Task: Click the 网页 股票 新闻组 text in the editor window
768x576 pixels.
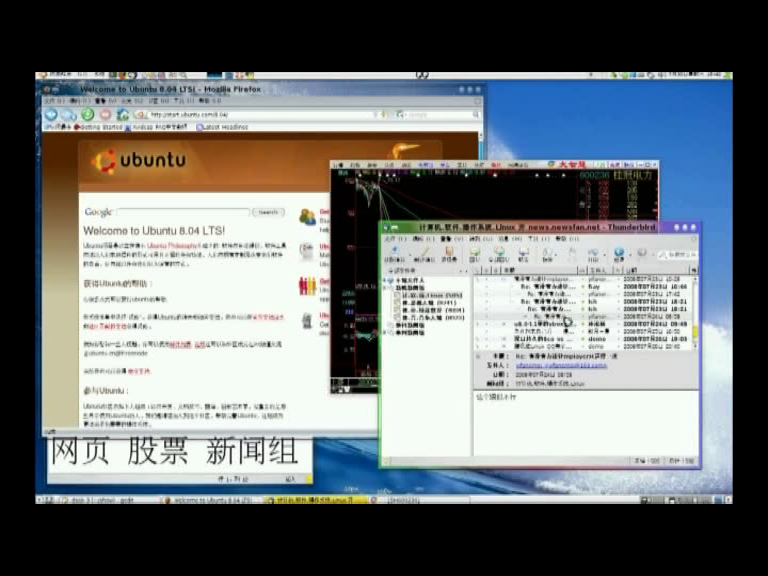Action: point(174,451)
